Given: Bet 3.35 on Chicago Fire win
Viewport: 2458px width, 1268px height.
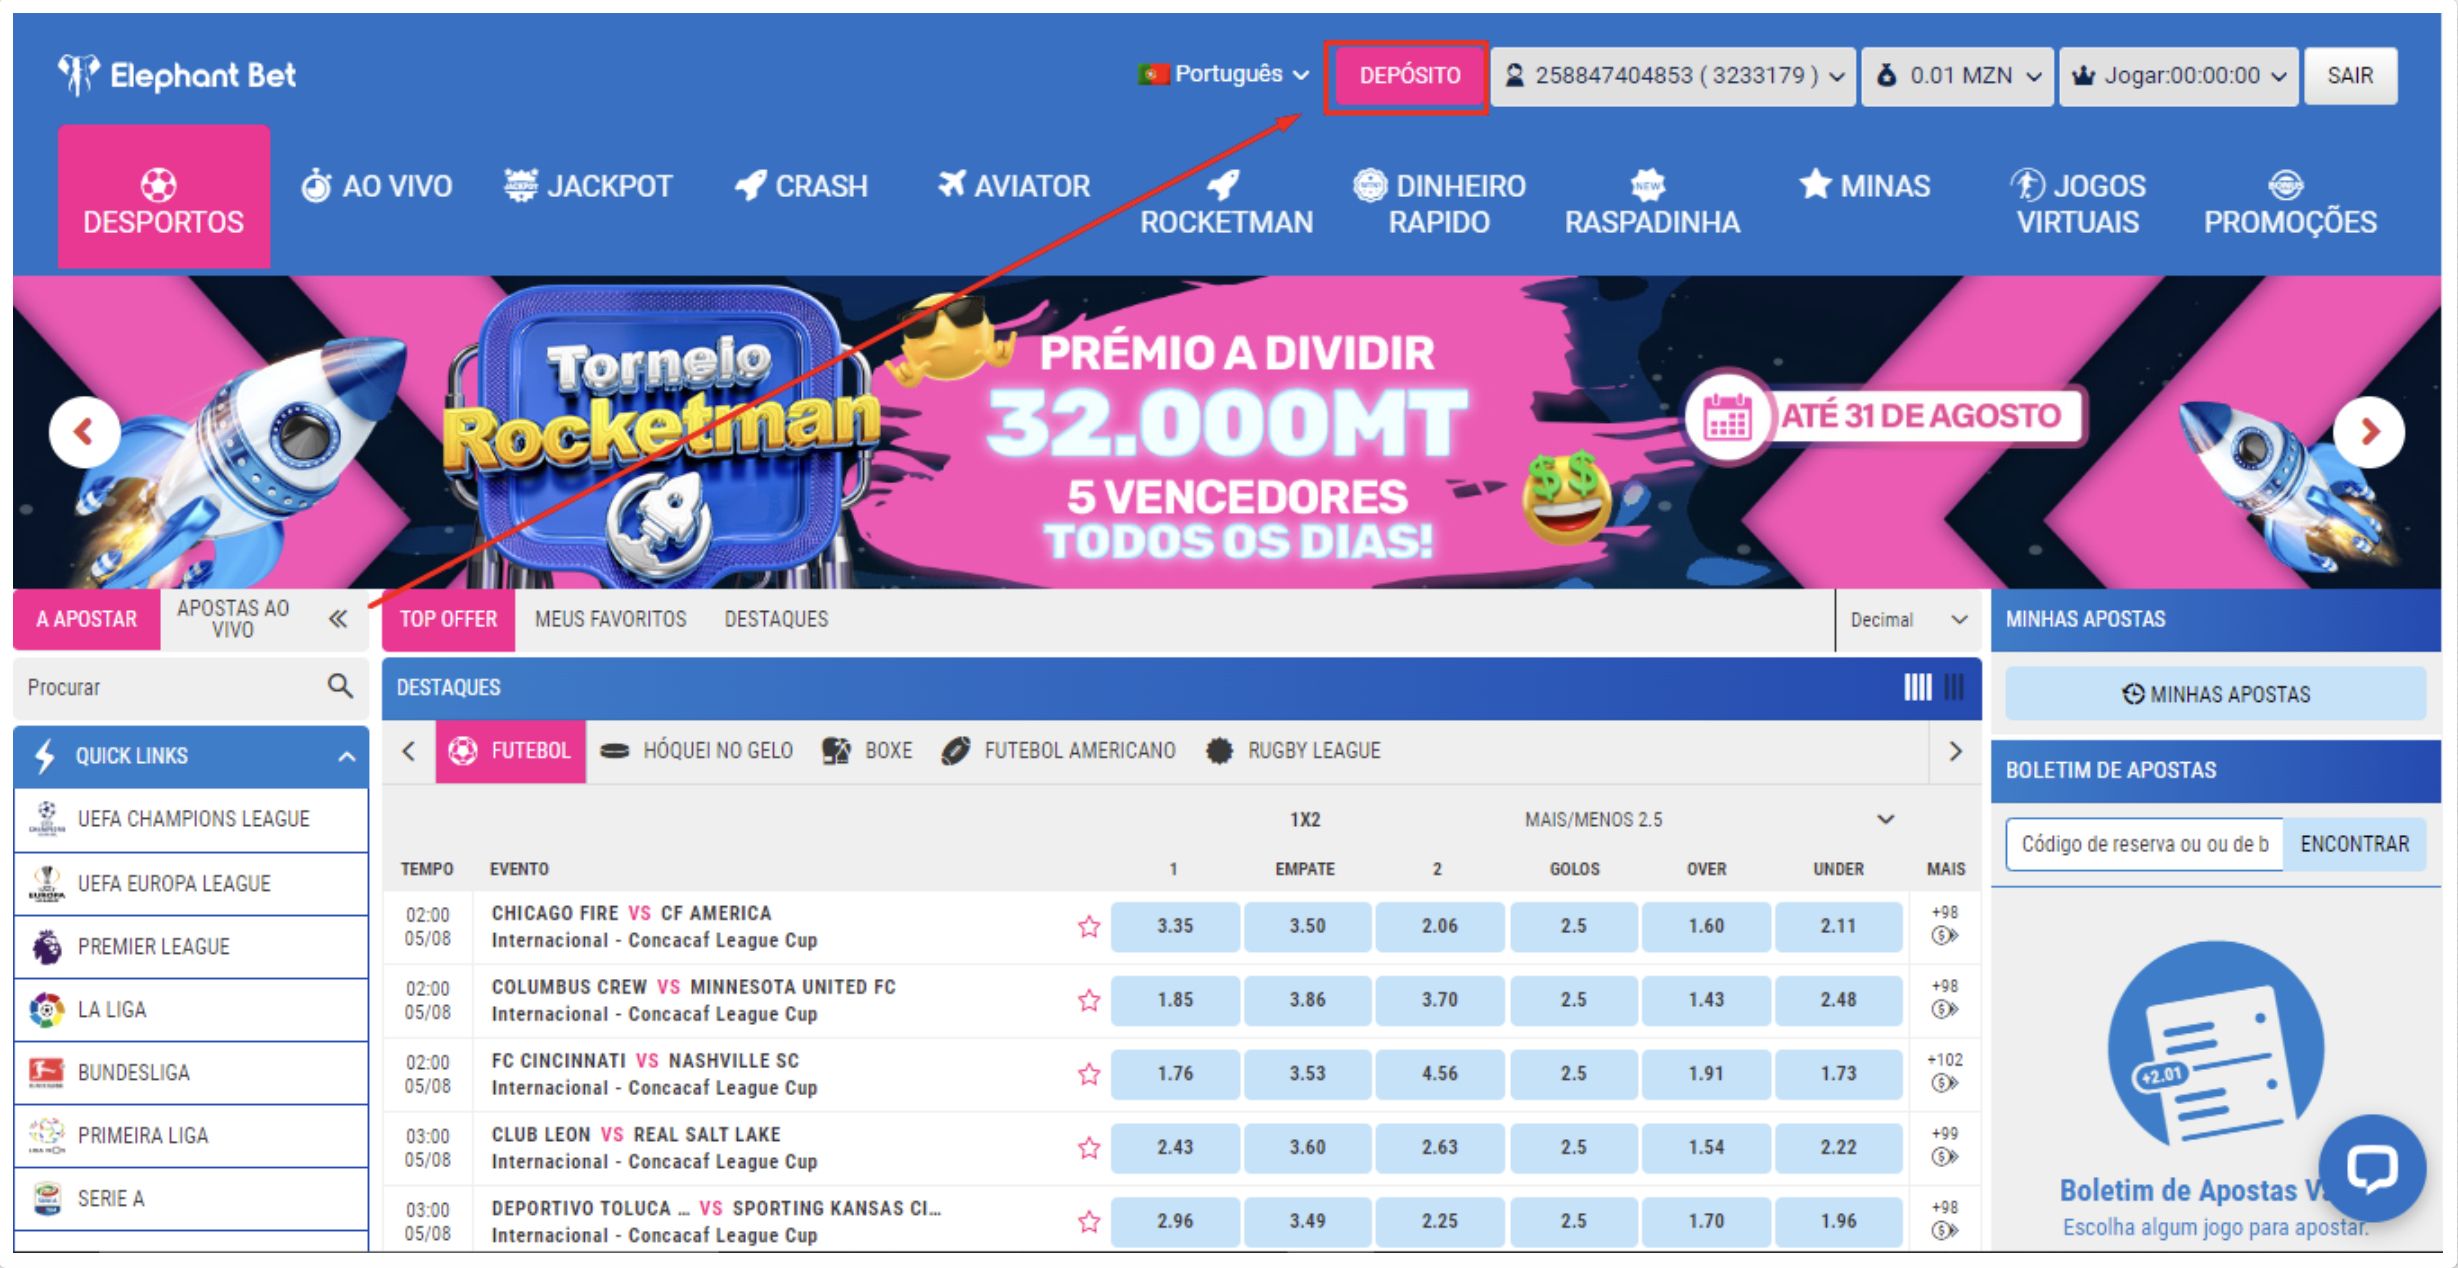Looking at the screenshot, I should (1175, 926).
